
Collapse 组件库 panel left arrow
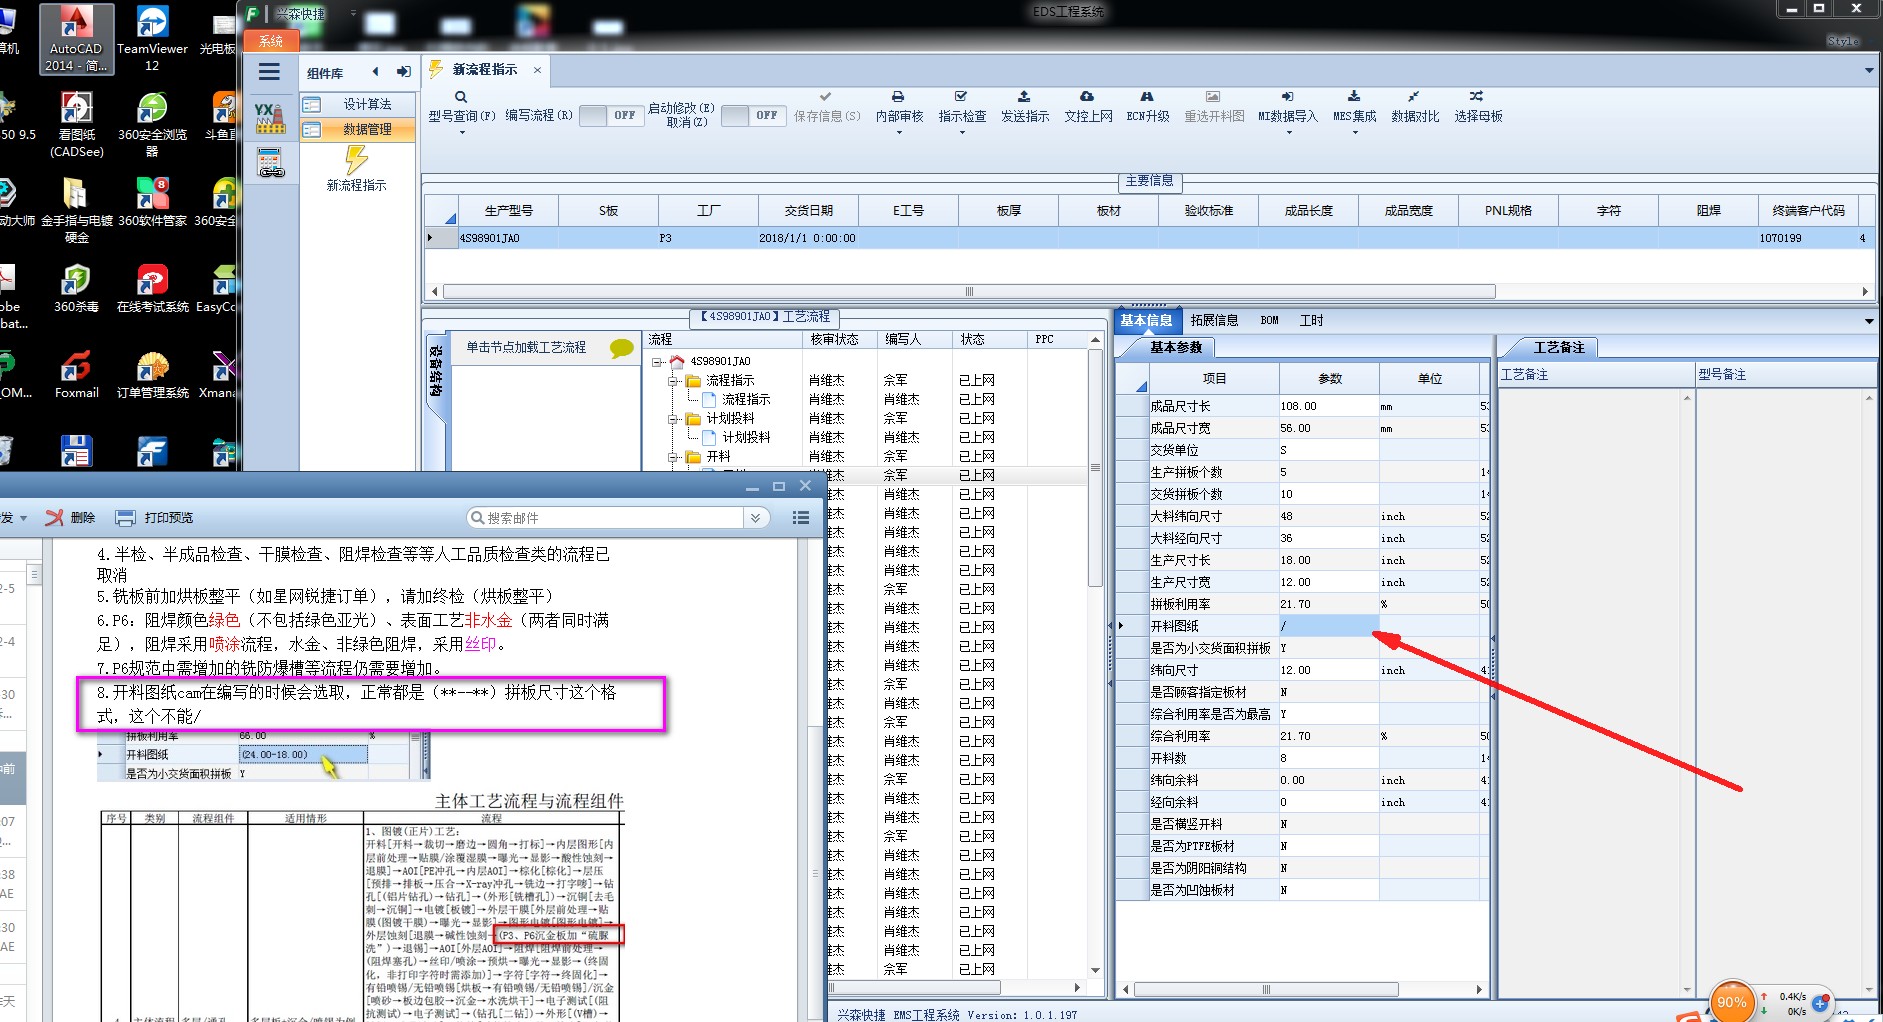pos(376,72)
